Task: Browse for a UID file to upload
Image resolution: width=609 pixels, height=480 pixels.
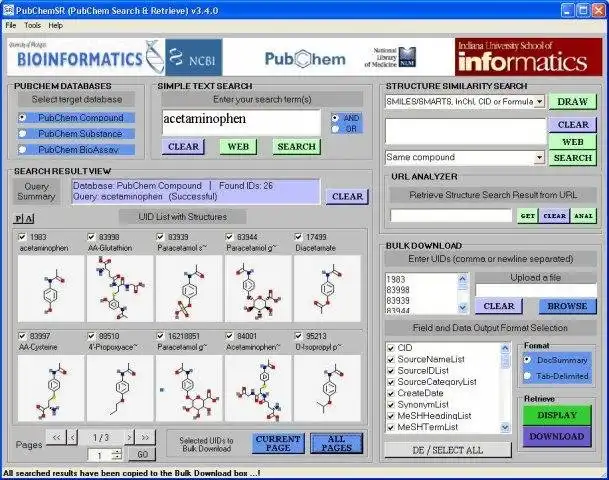Action: tap(567, 306)
